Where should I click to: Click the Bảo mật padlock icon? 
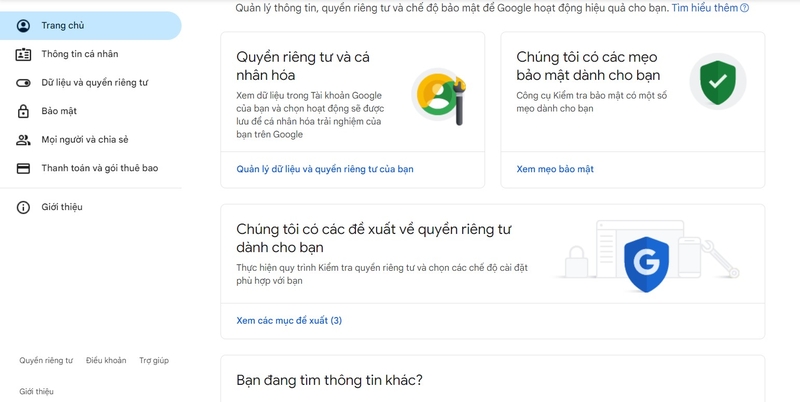point(23,111)
